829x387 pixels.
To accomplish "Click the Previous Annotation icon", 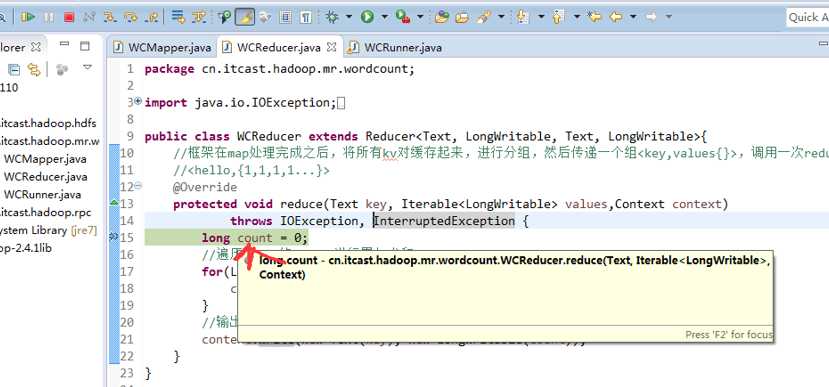I will click(558, 17).
